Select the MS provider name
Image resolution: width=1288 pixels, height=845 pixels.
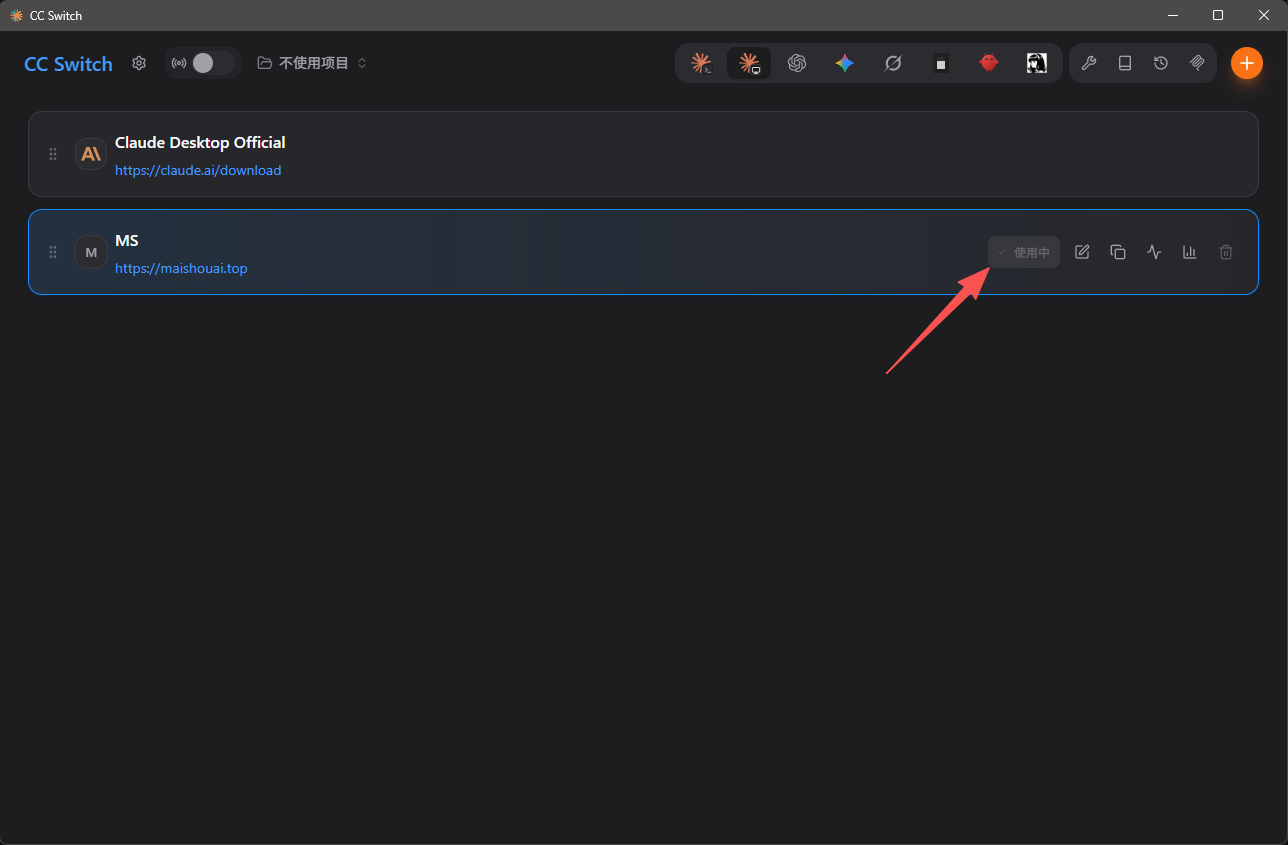[x=127, y=240]
